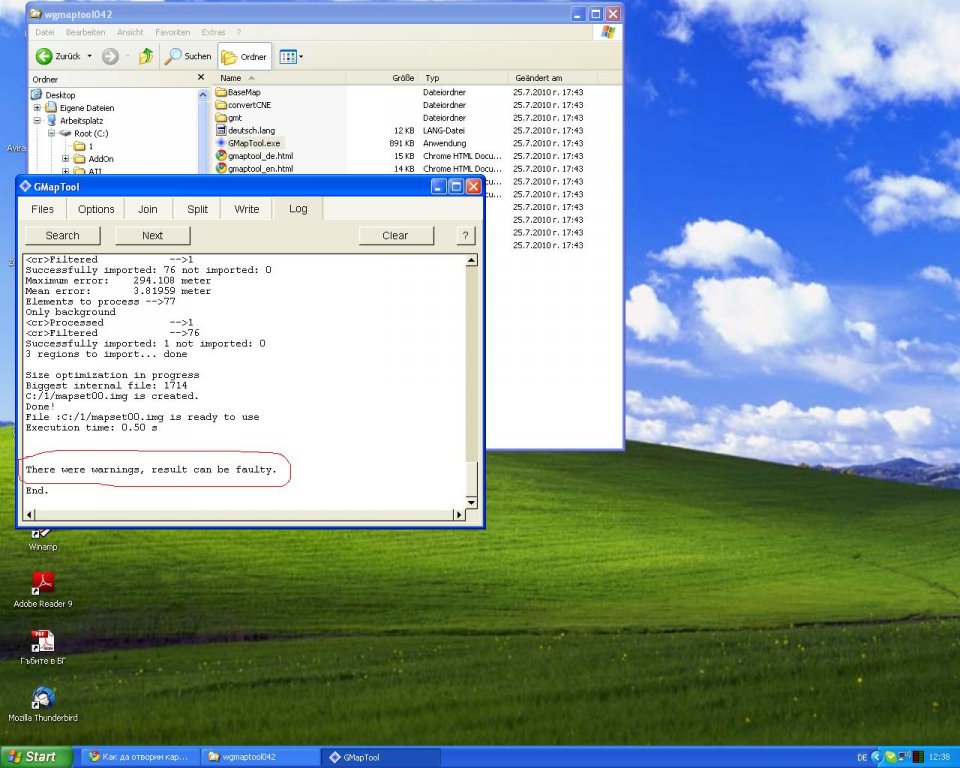Open Adobe Reader 9 desktop shortcut
This screenshot has width=960, height=768.
(42, 584)
